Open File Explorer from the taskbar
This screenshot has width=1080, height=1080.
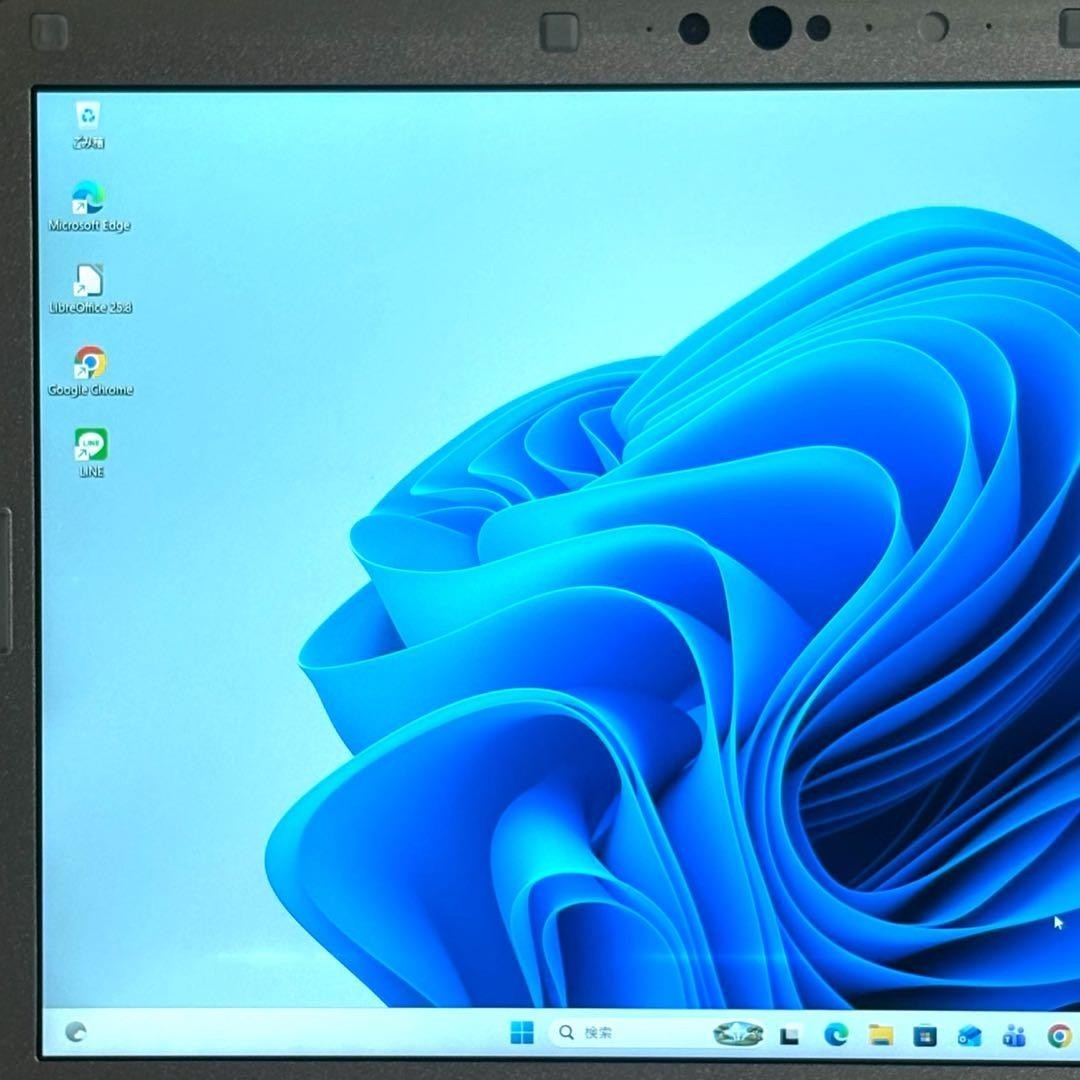point(880,1035)
